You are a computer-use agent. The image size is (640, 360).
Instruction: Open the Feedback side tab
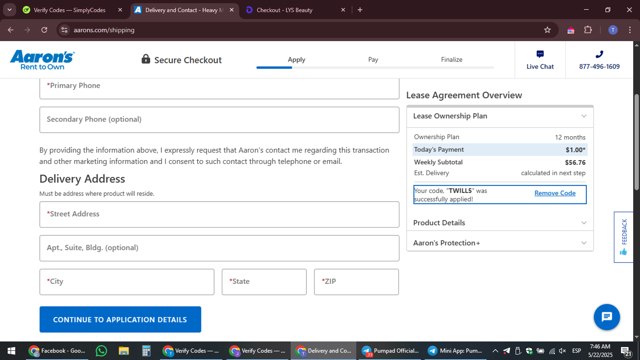click(623, 237)
